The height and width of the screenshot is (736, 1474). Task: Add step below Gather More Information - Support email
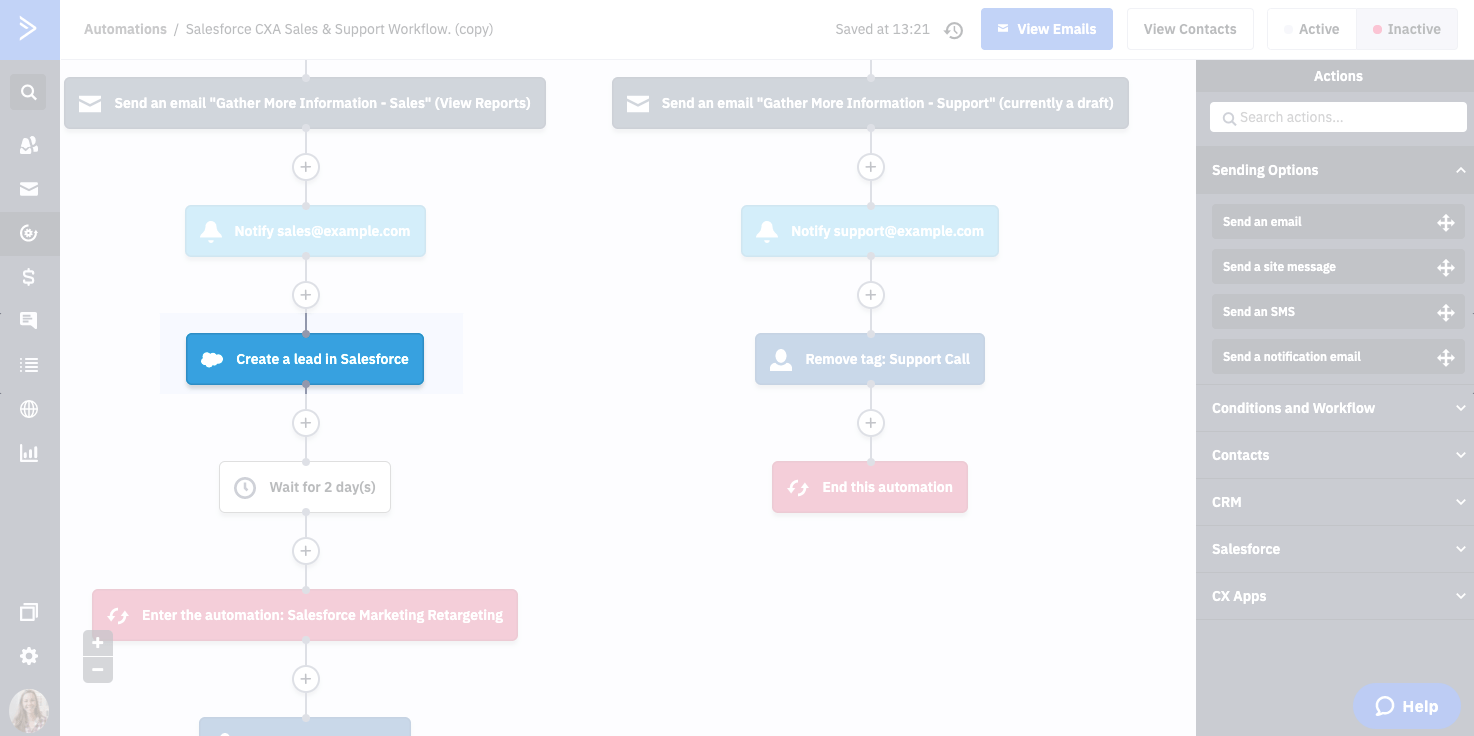coord(871,167)
